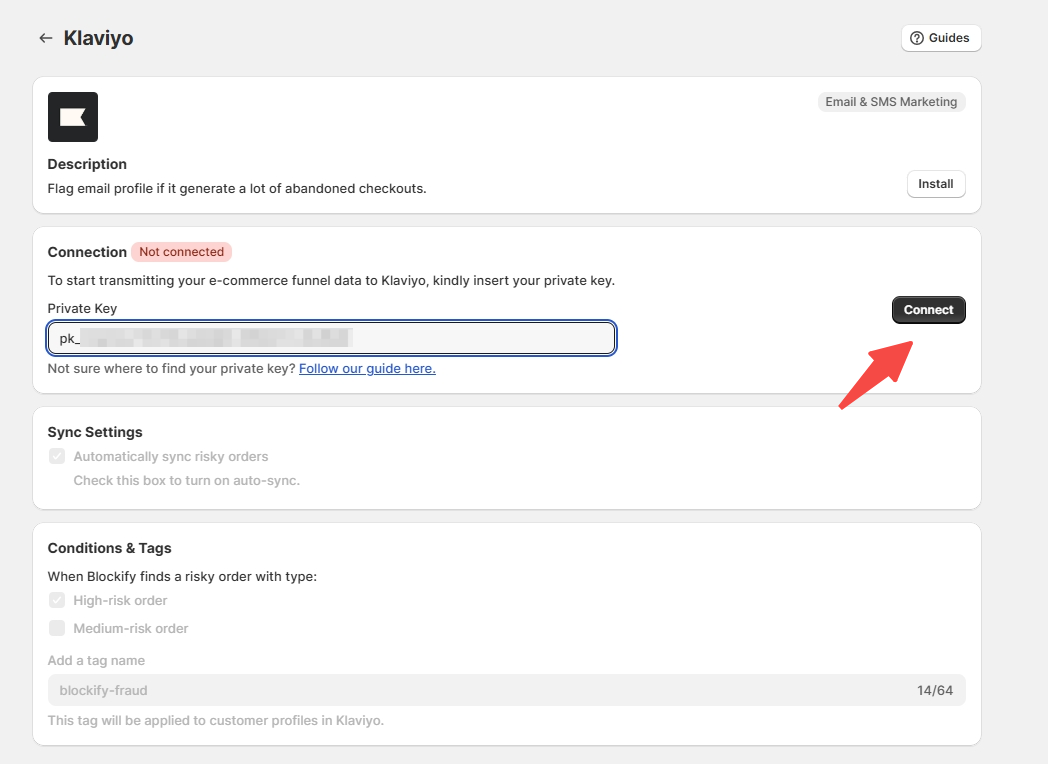The image size is (1048, 764).
Task: Click the Sync Settings heading
Action: point(95,432)
